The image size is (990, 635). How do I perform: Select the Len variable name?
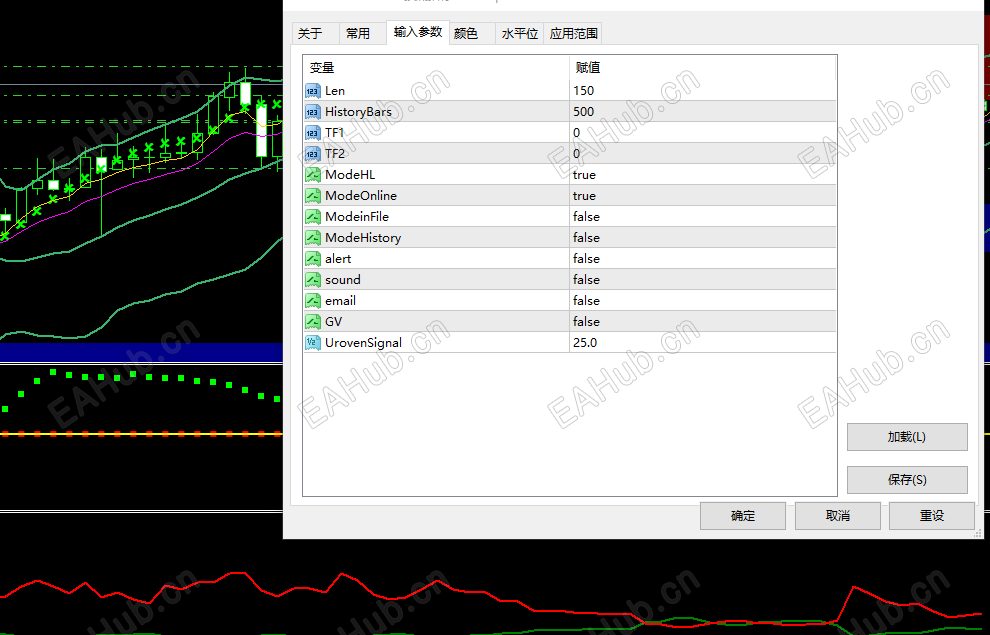click(335, 91)
